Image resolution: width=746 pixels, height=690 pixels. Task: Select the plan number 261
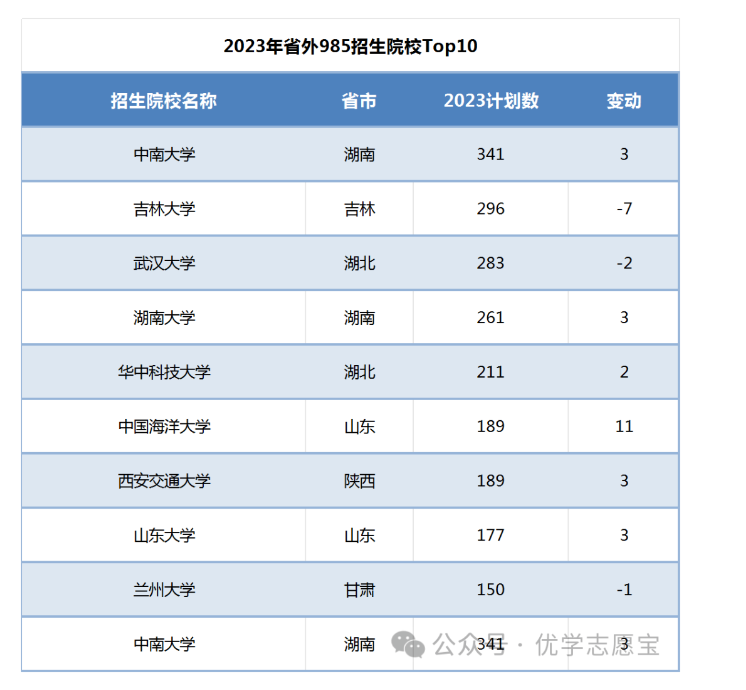(491, 317)
